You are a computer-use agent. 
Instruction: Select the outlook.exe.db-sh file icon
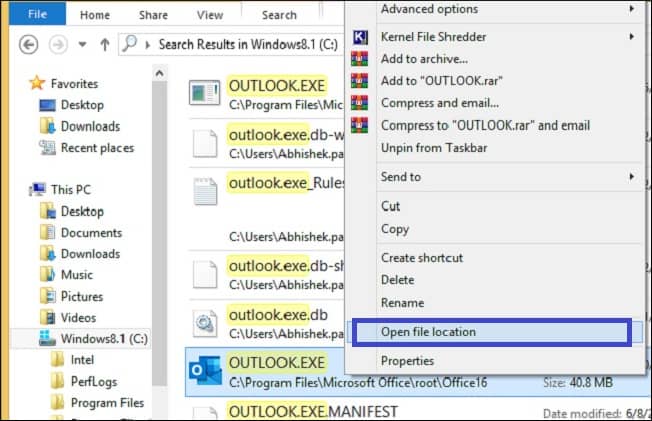click(205, 275)
